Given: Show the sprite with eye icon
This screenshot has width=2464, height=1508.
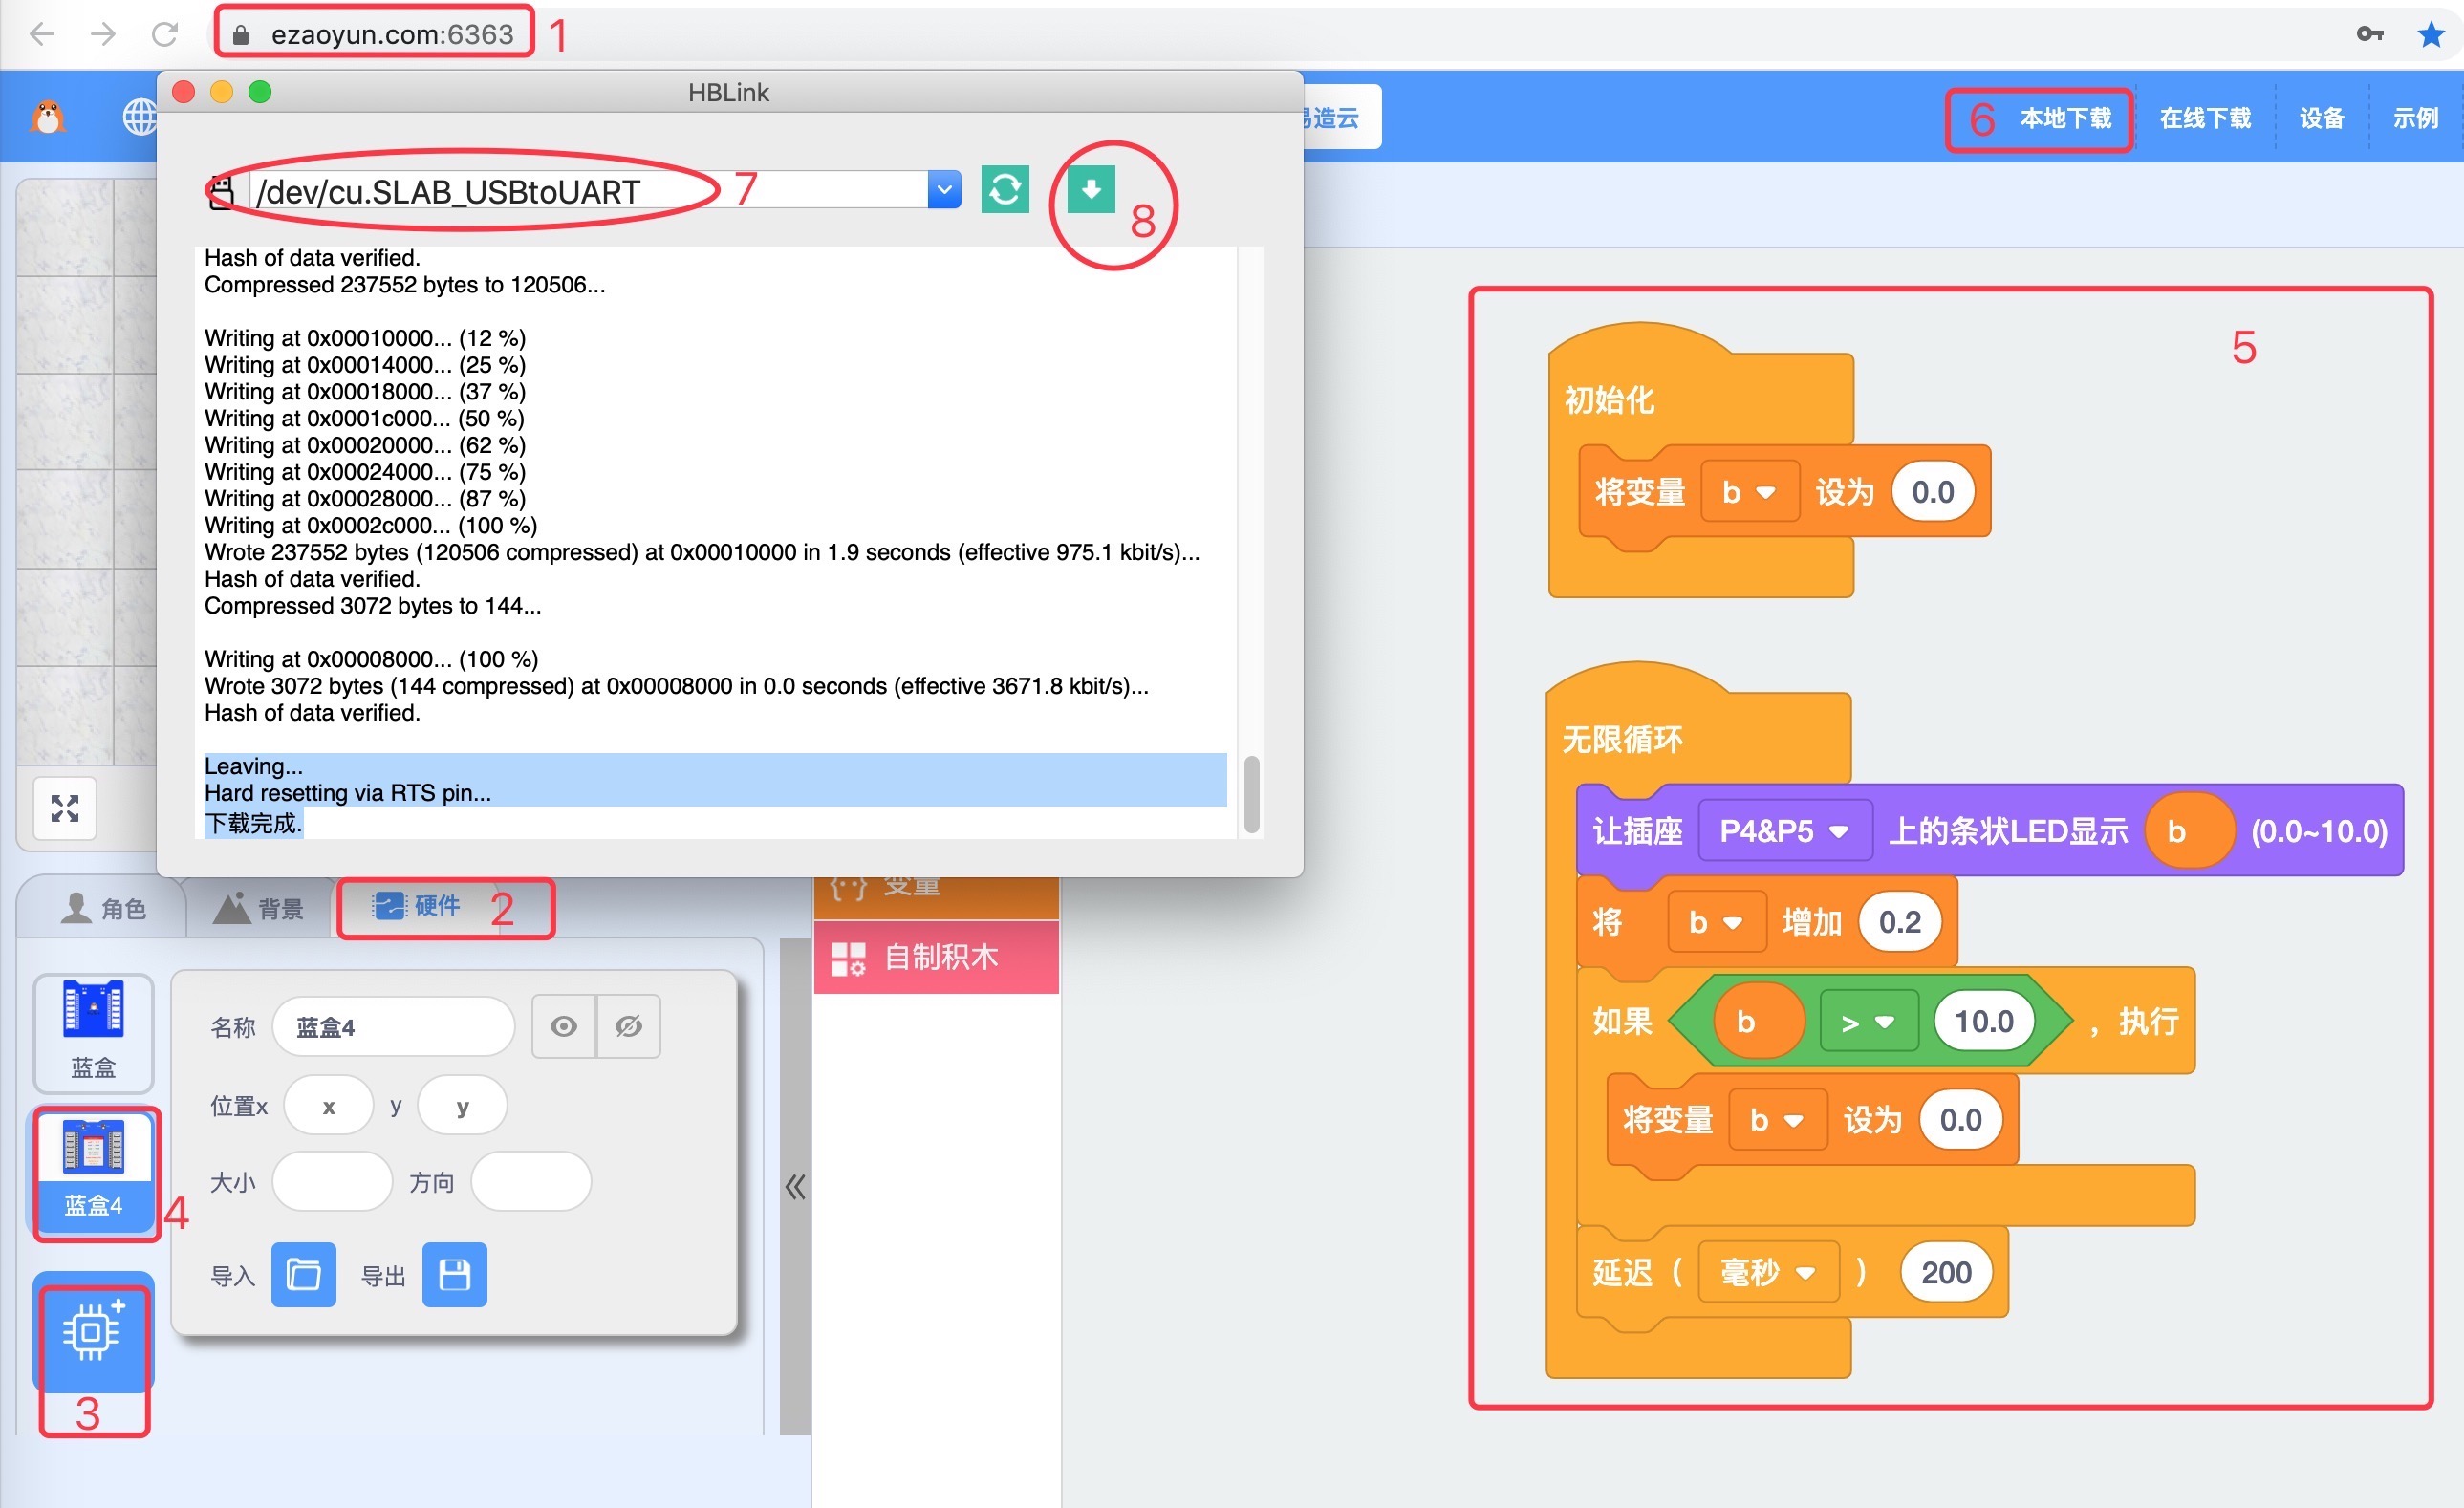Looking at the screenshot, I should click(564, 1026).
